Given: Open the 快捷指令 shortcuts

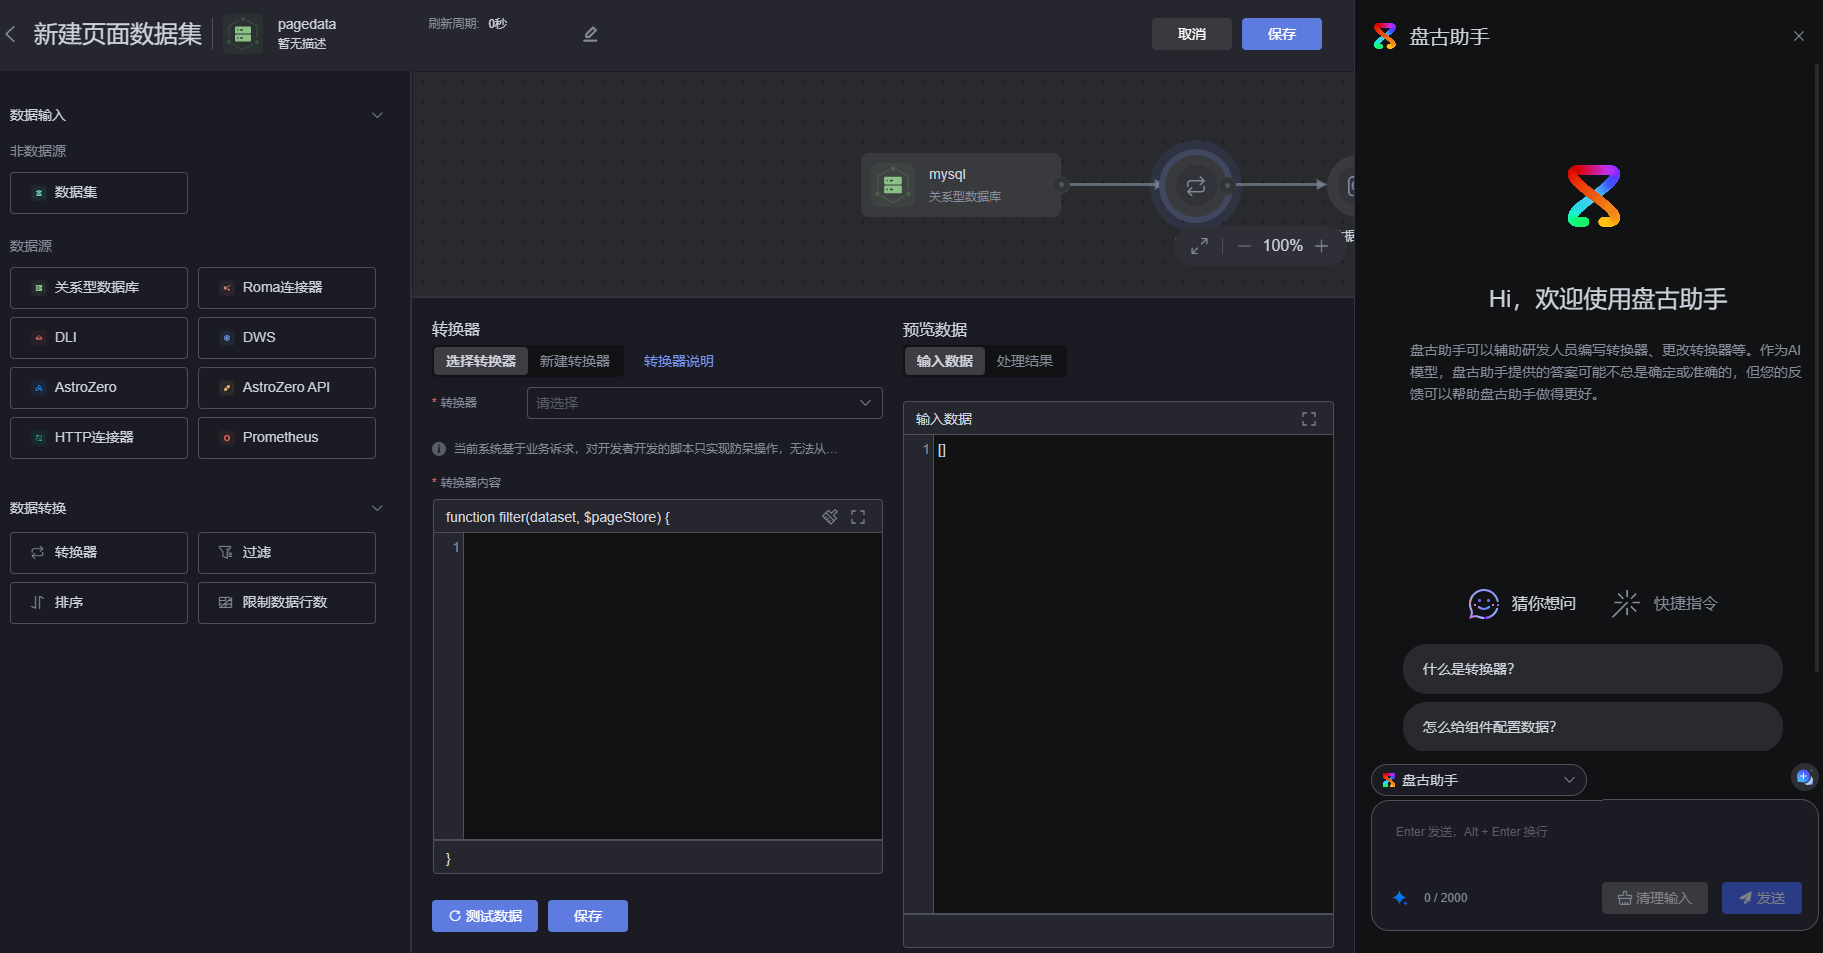Looking at the screenshot, I should 1665,603.
